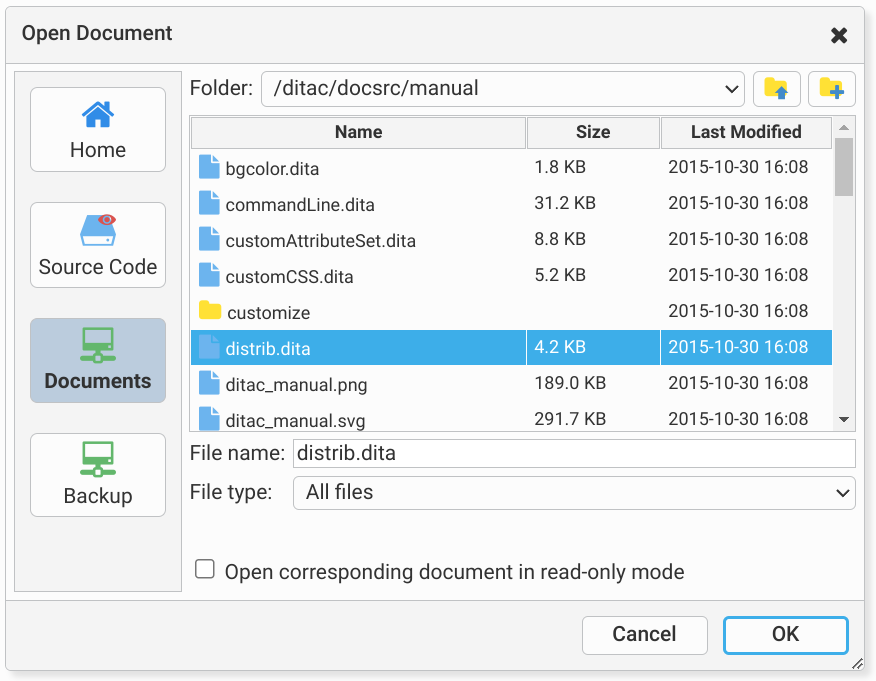Viewport: 876px width, 681px height.
Task: Click the 4.2 KB size cell
Action: (x=560, y=347)
